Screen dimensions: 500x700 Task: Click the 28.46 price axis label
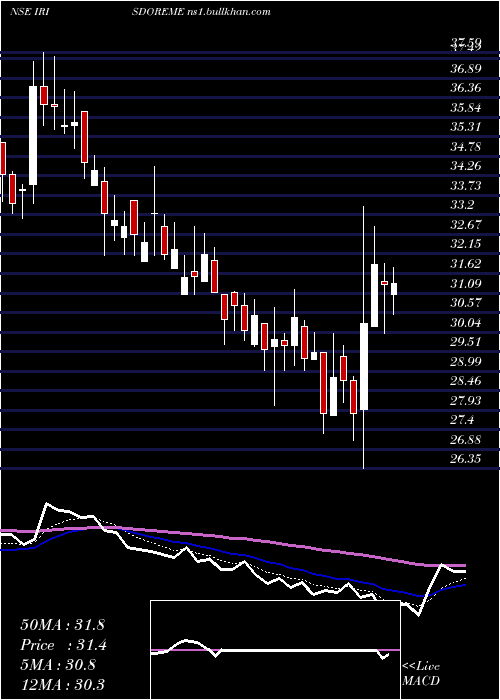tap(466, 381)
